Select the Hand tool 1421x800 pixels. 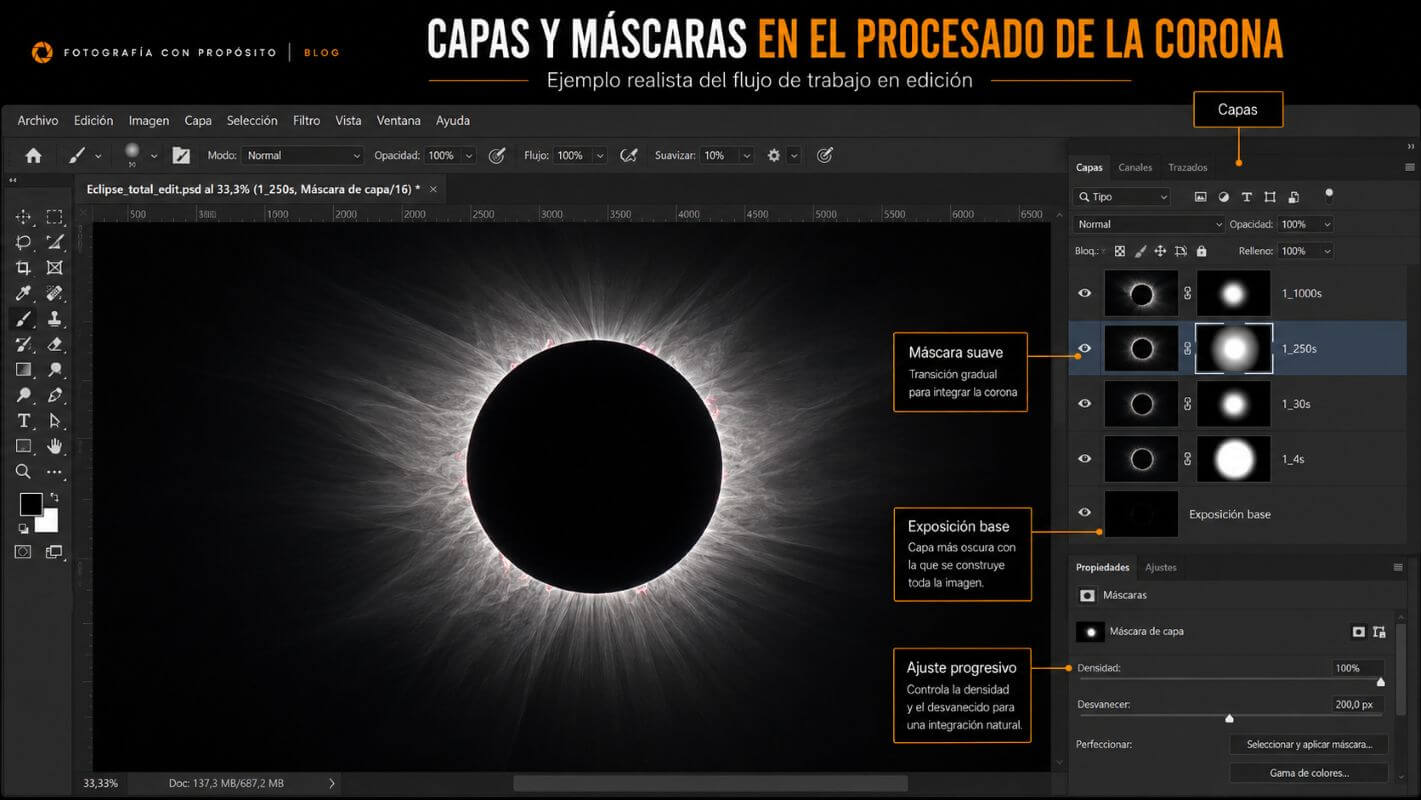tap(55, 446)
